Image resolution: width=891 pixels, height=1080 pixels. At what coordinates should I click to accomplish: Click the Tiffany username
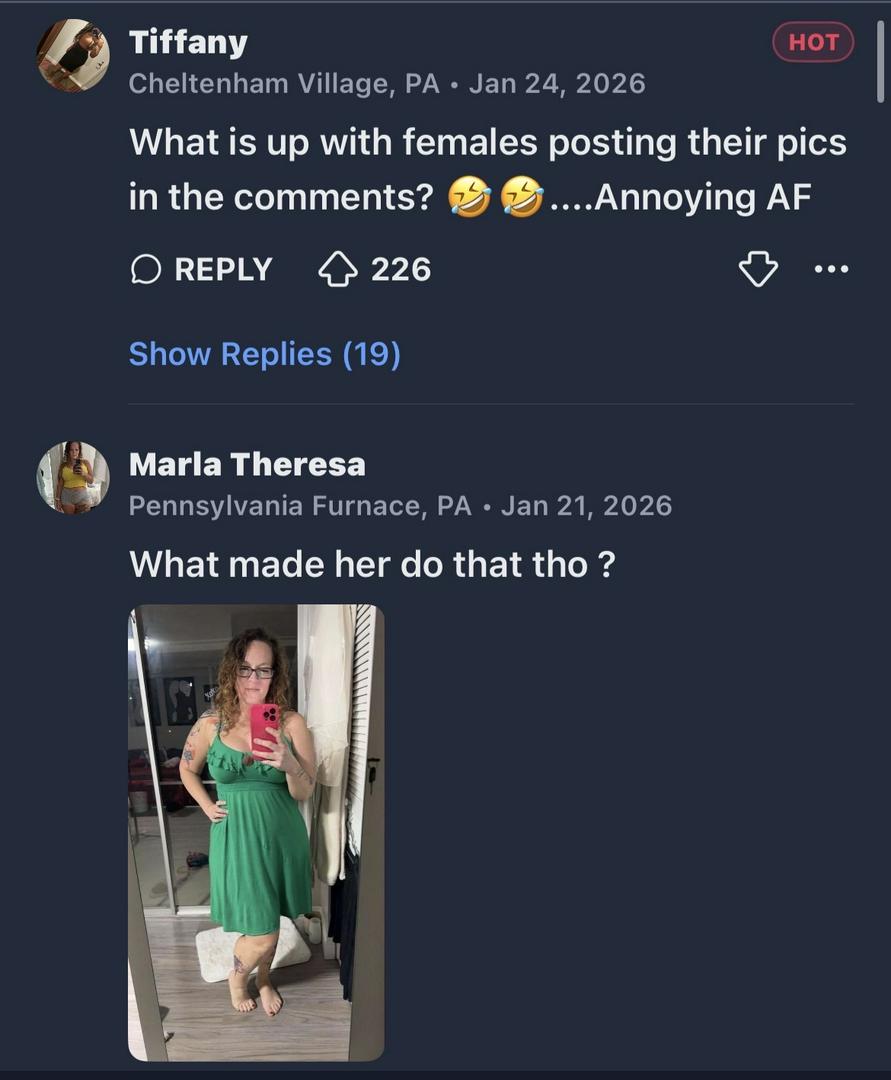(188, 43)
